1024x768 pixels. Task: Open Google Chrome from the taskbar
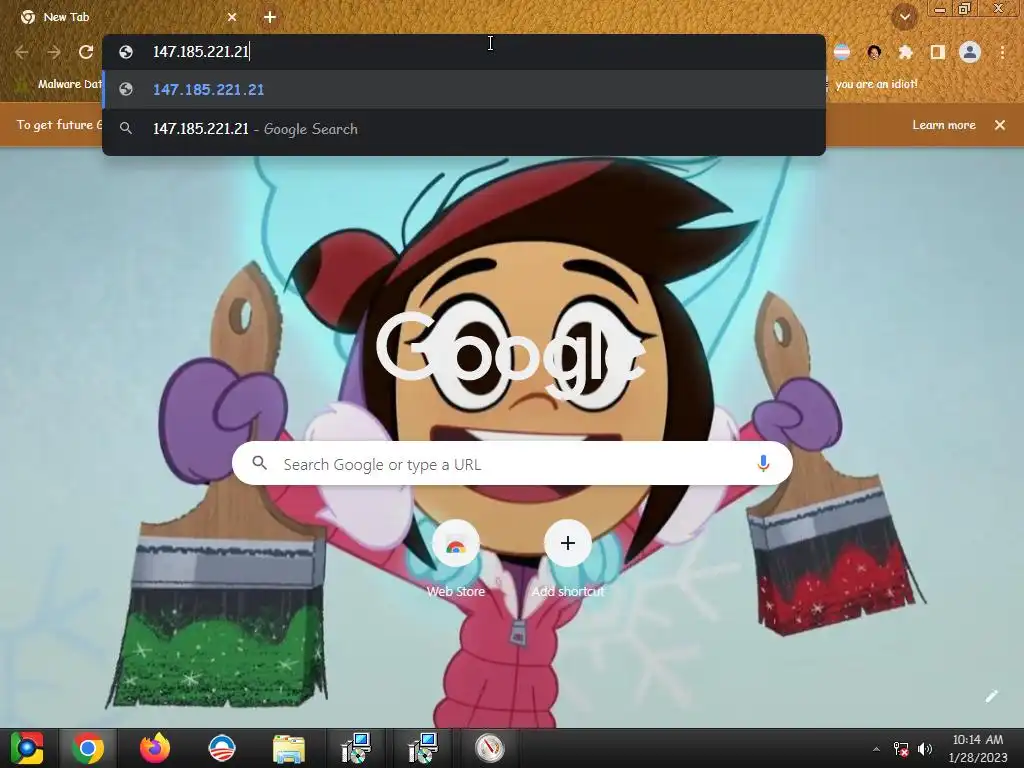[88, 748]
